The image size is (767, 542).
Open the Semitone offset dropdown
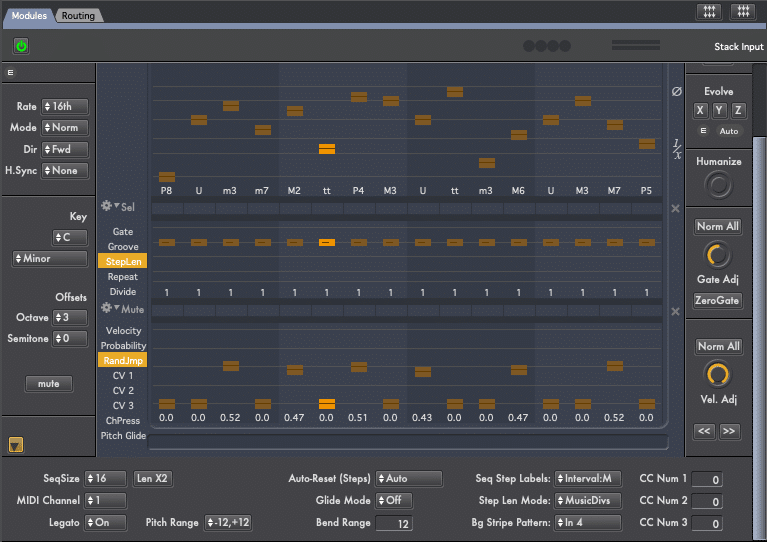(x=70, y=338)
